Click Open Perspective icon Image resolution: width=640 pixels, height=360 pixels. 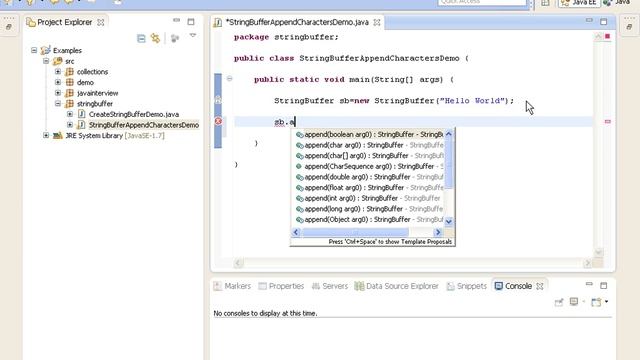[545, 2]
